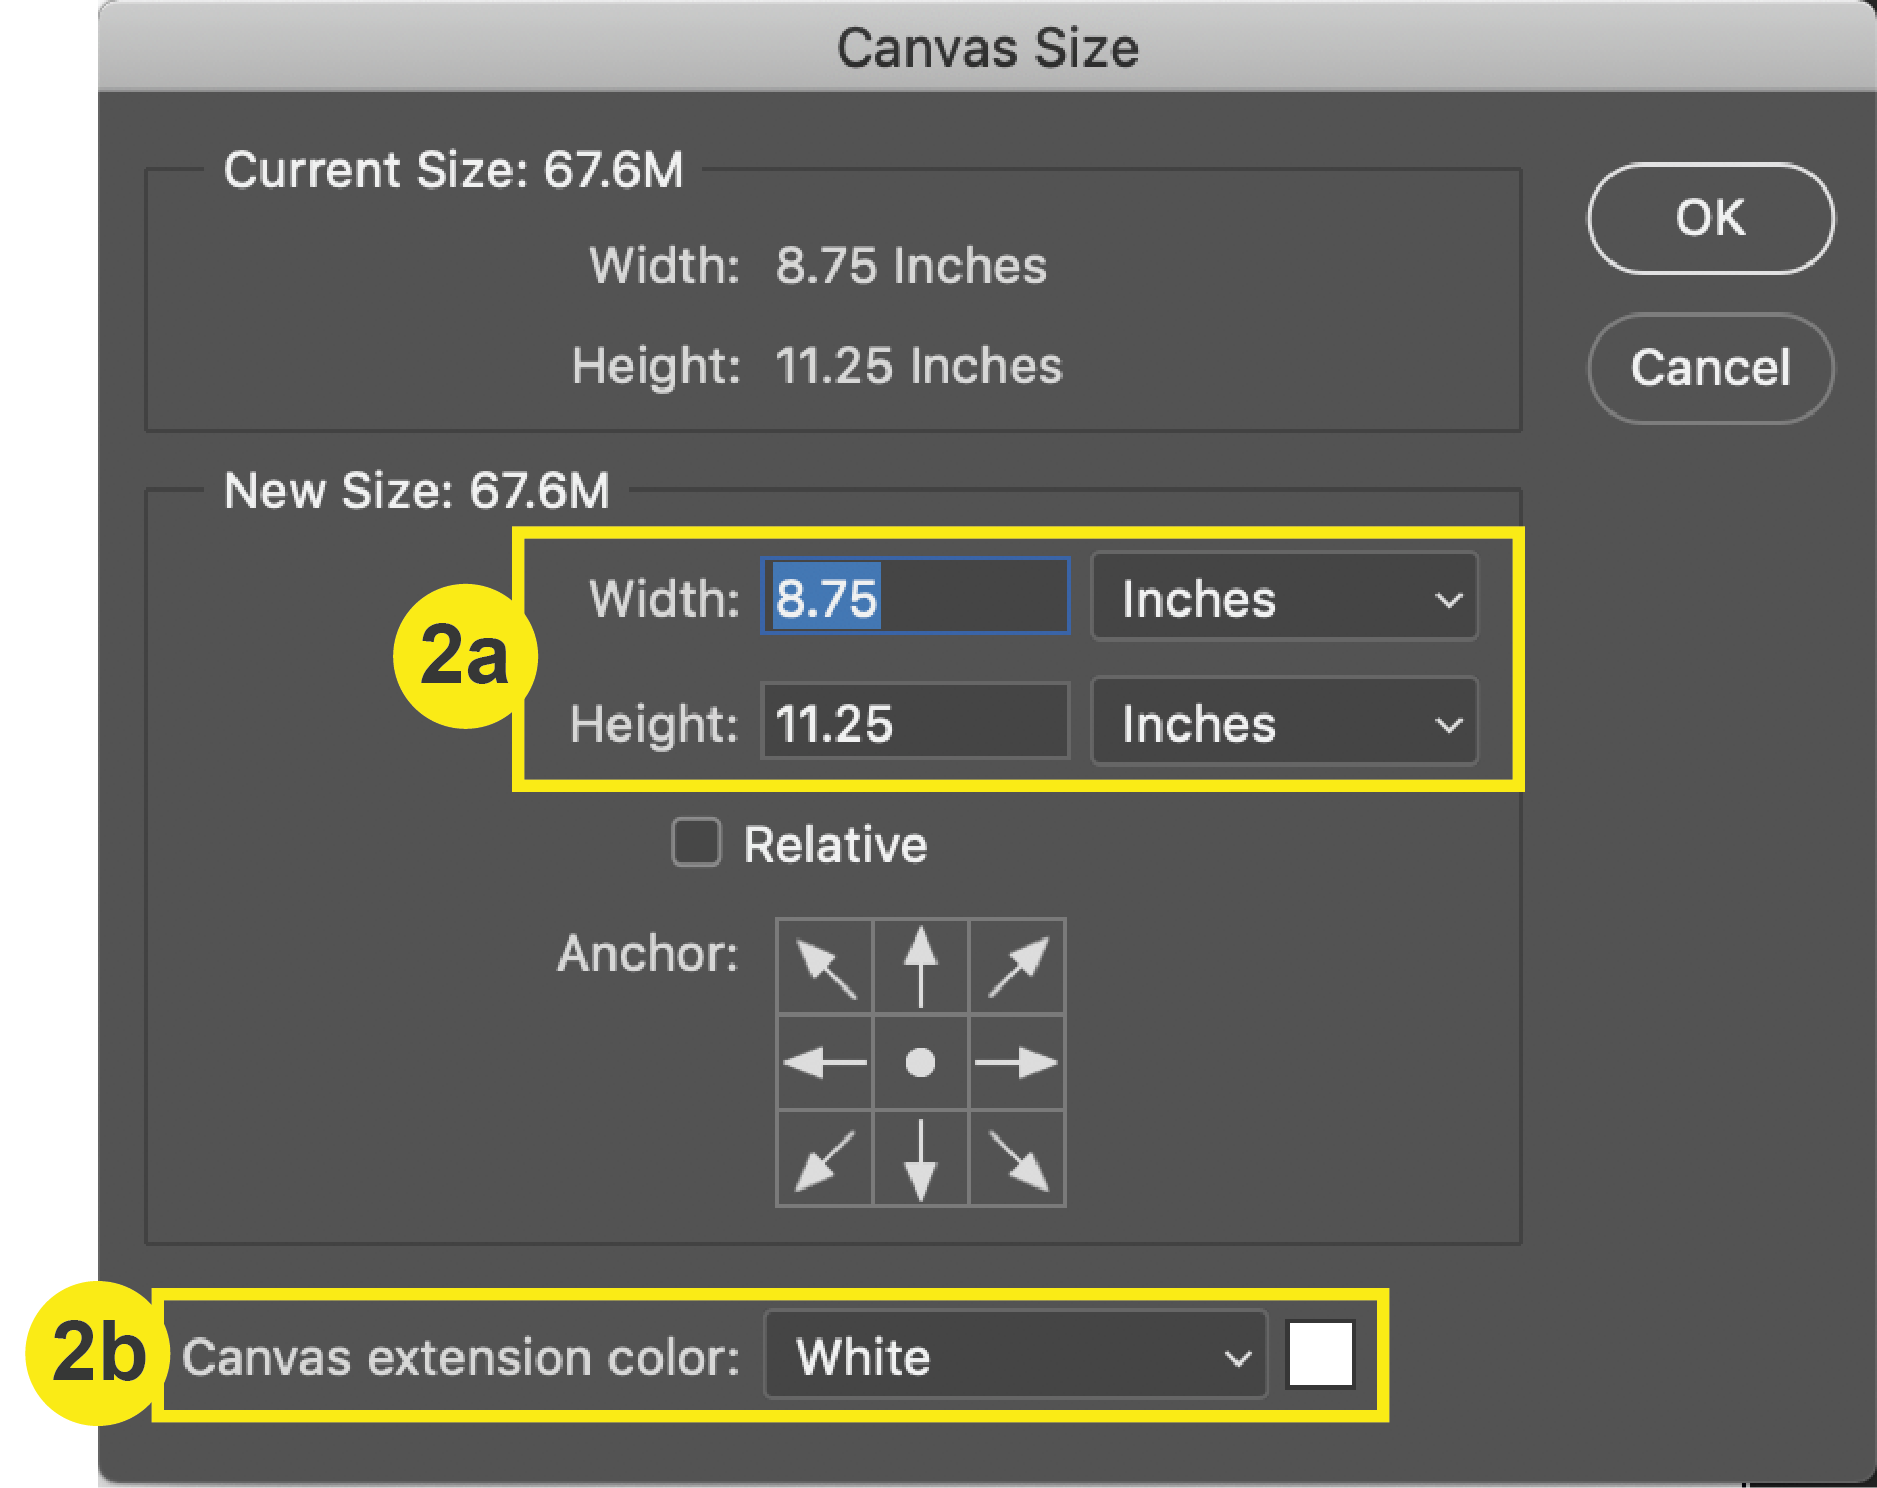
Task: Set anchor to middle-left arrow
Action: pos(825,1062)
